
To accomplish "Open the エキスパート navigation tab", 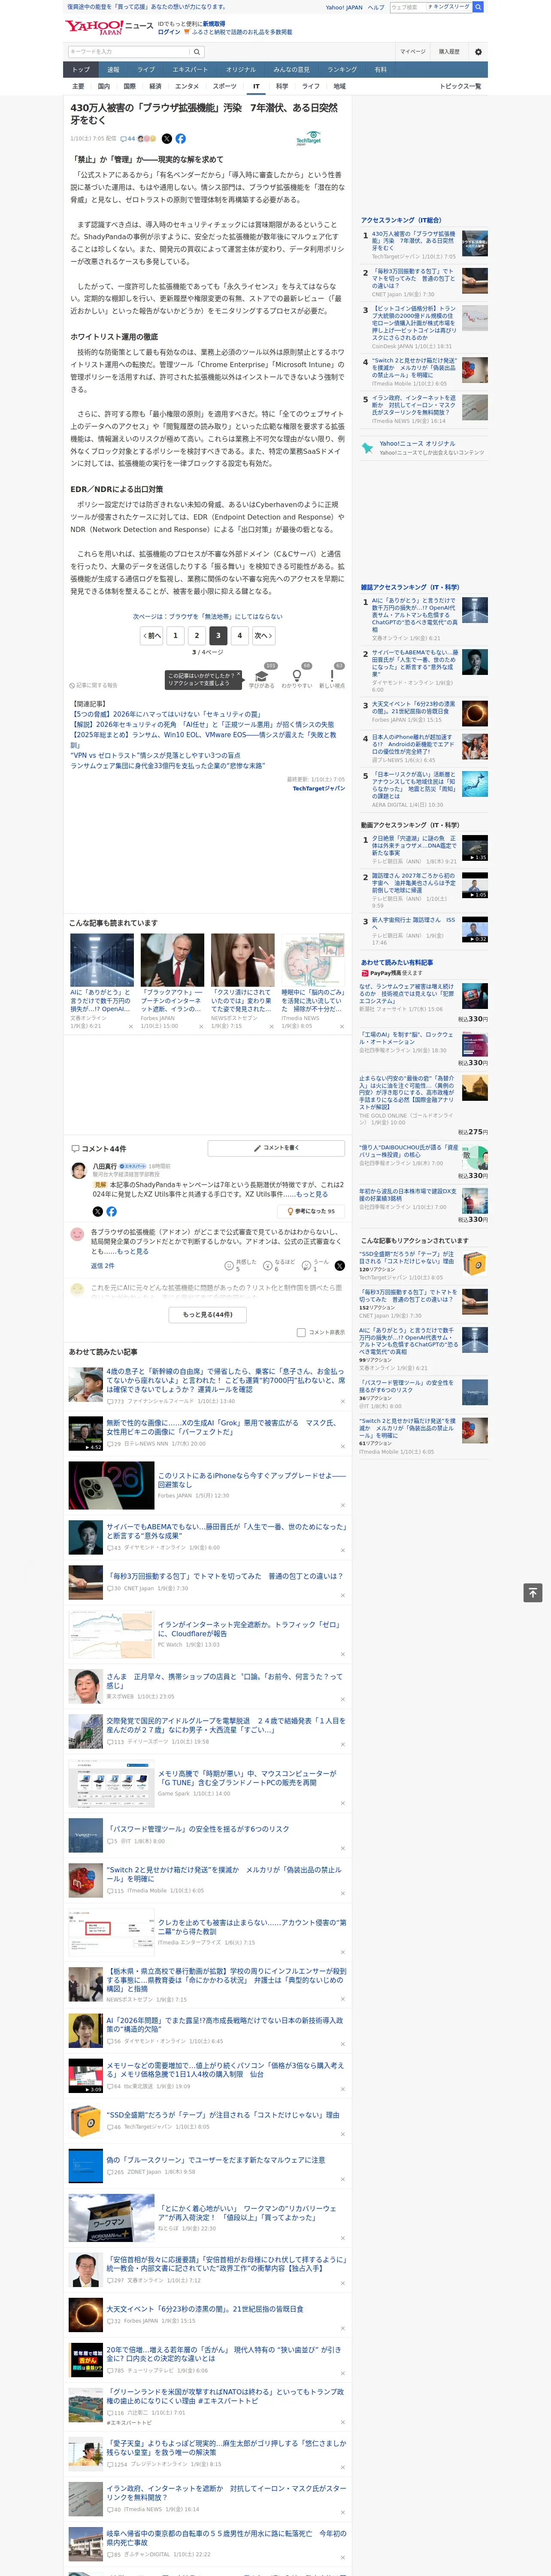I will point(190,70).
